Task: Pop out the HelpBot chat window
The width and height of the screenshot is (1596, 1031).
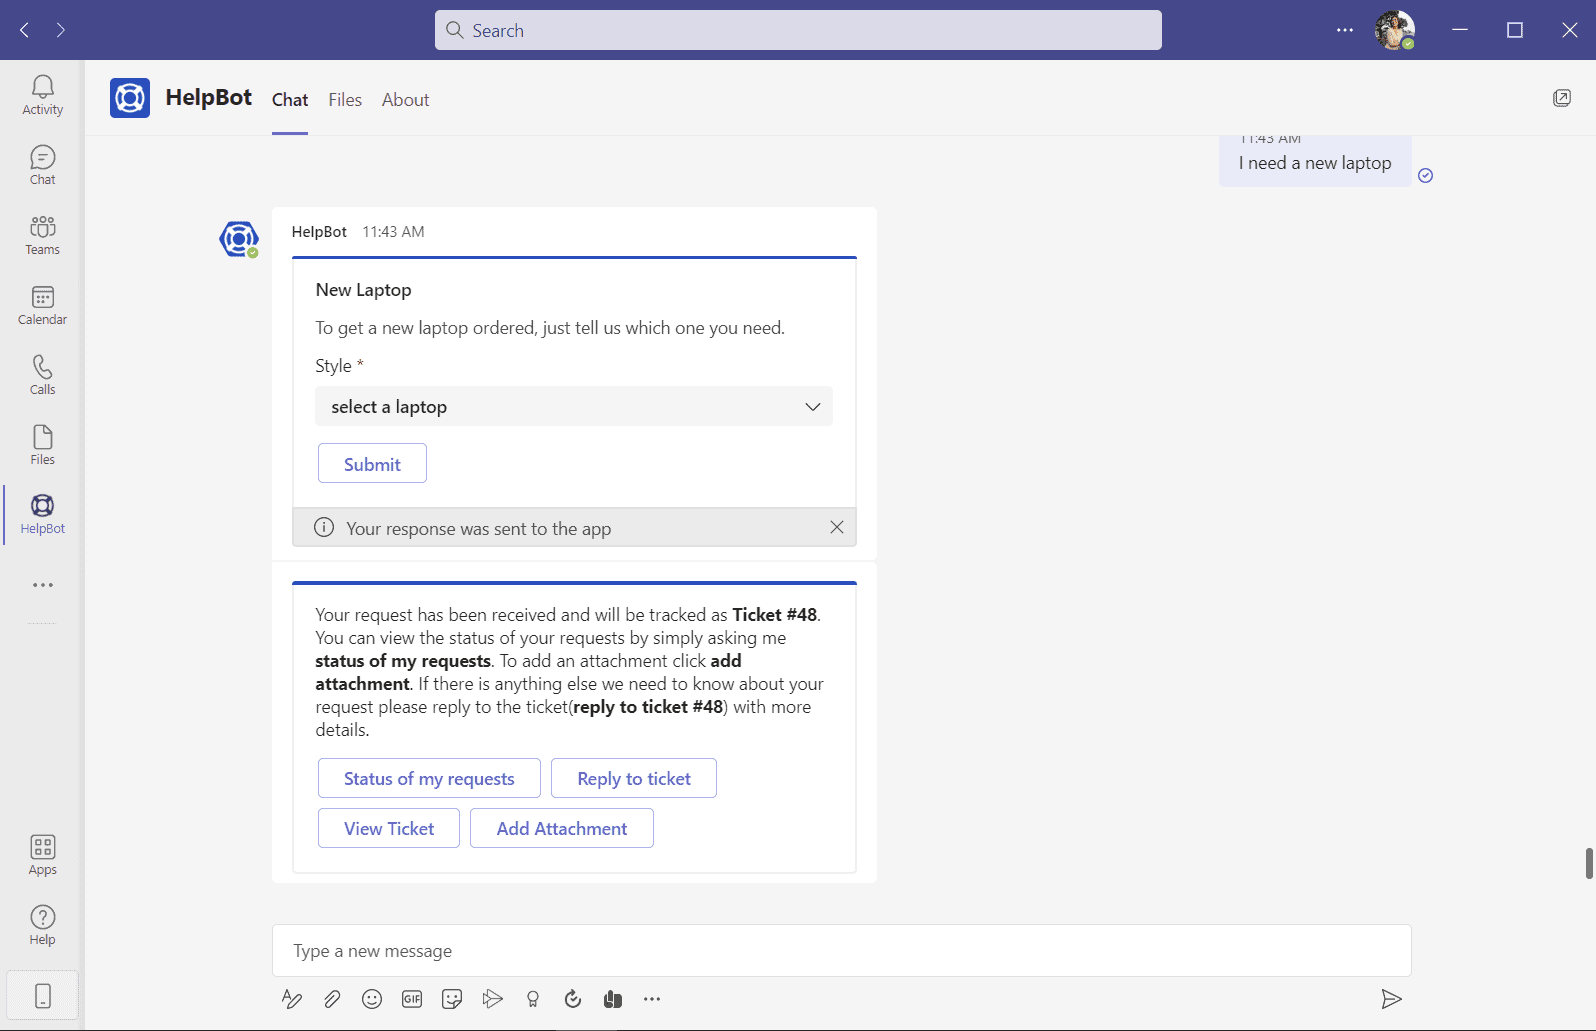Action: pos(1562,98)
